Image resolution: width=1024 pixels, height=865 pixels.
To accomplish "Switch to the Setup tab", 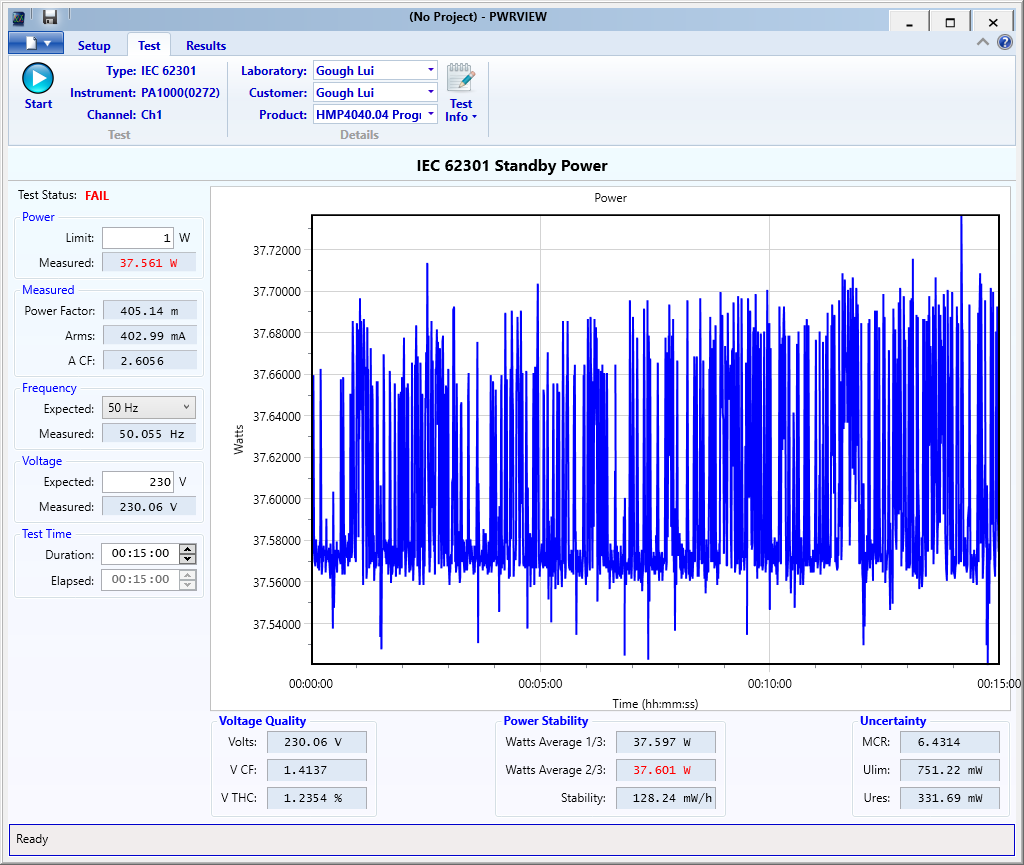I will [x=94, y=45].
